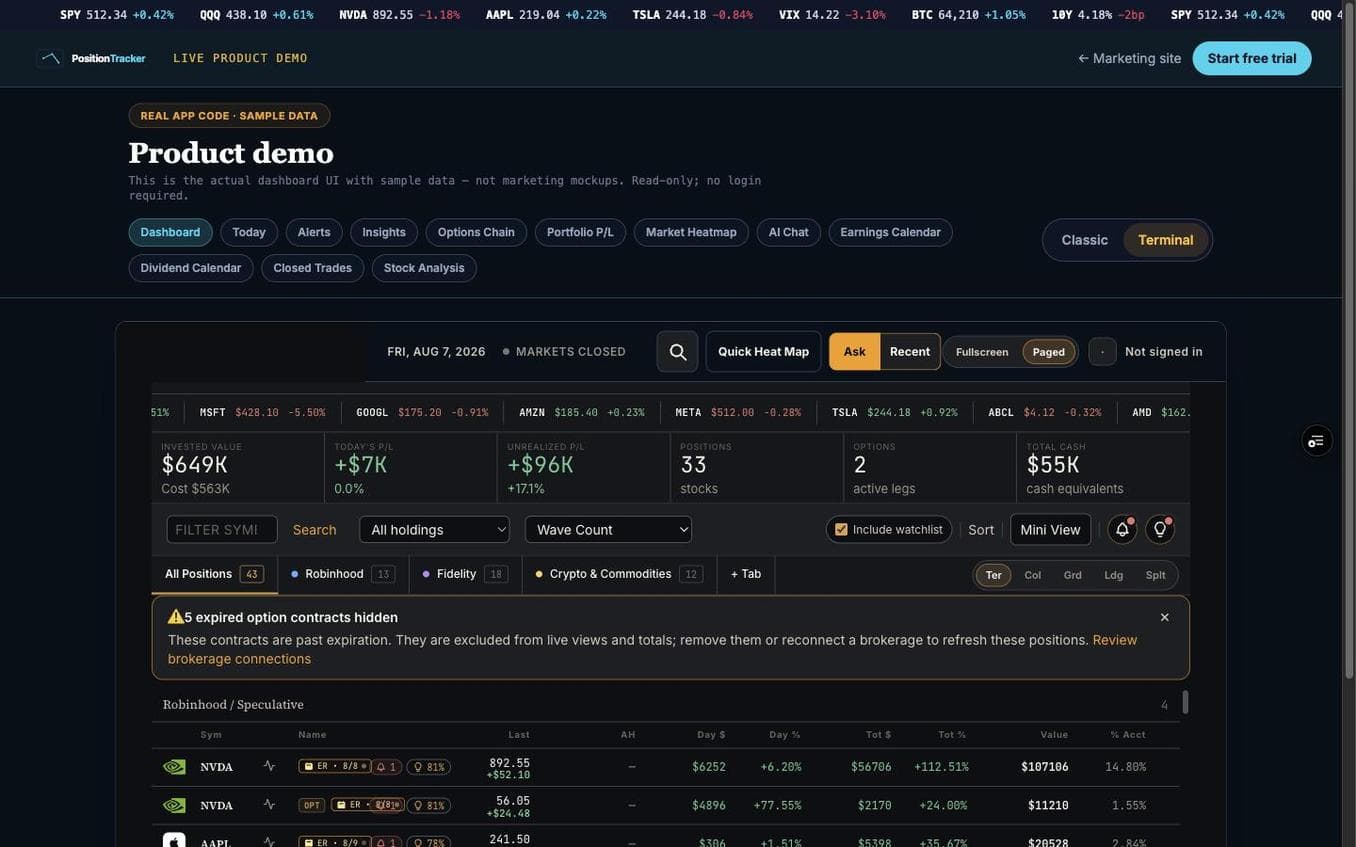Click the Mini View button

pos(1050,529)
